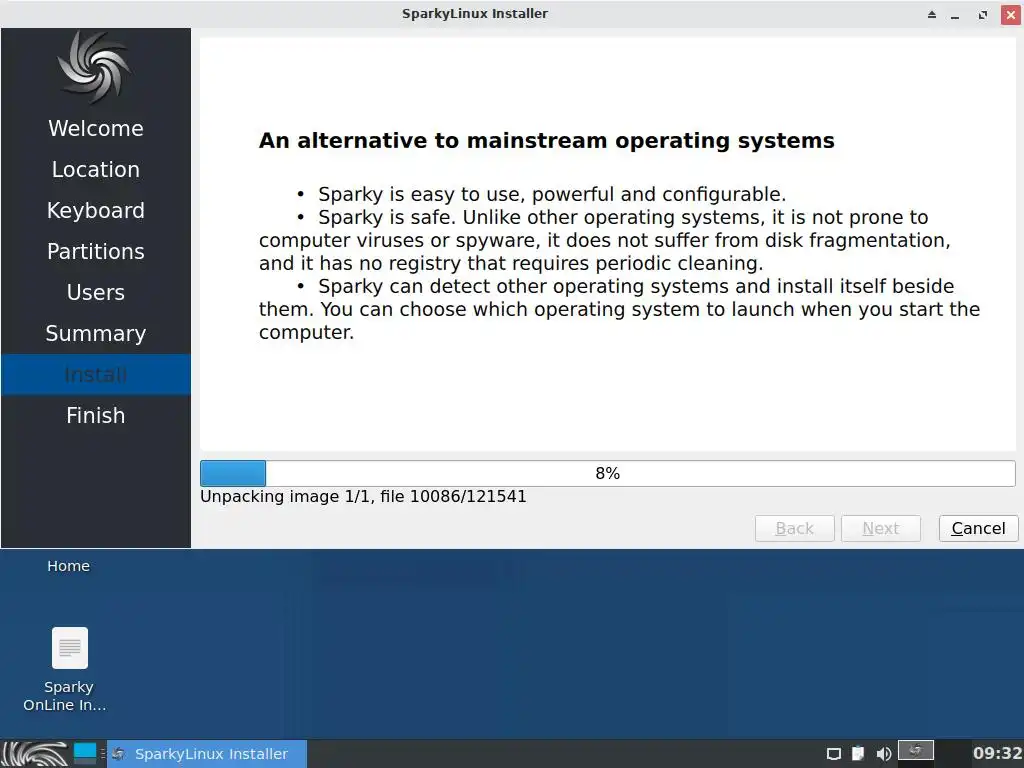This screenshot has height=768, width=1024.
Task: Select the Partitions step in sidebar
Action: tap(95, 251)
